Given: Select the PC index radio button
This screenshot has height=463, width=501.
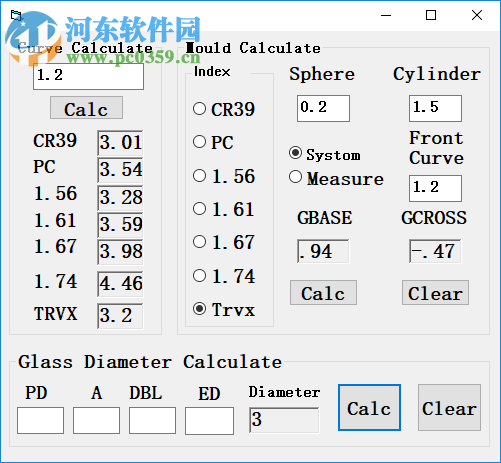Looking at the screenshot, I should 199,142.
